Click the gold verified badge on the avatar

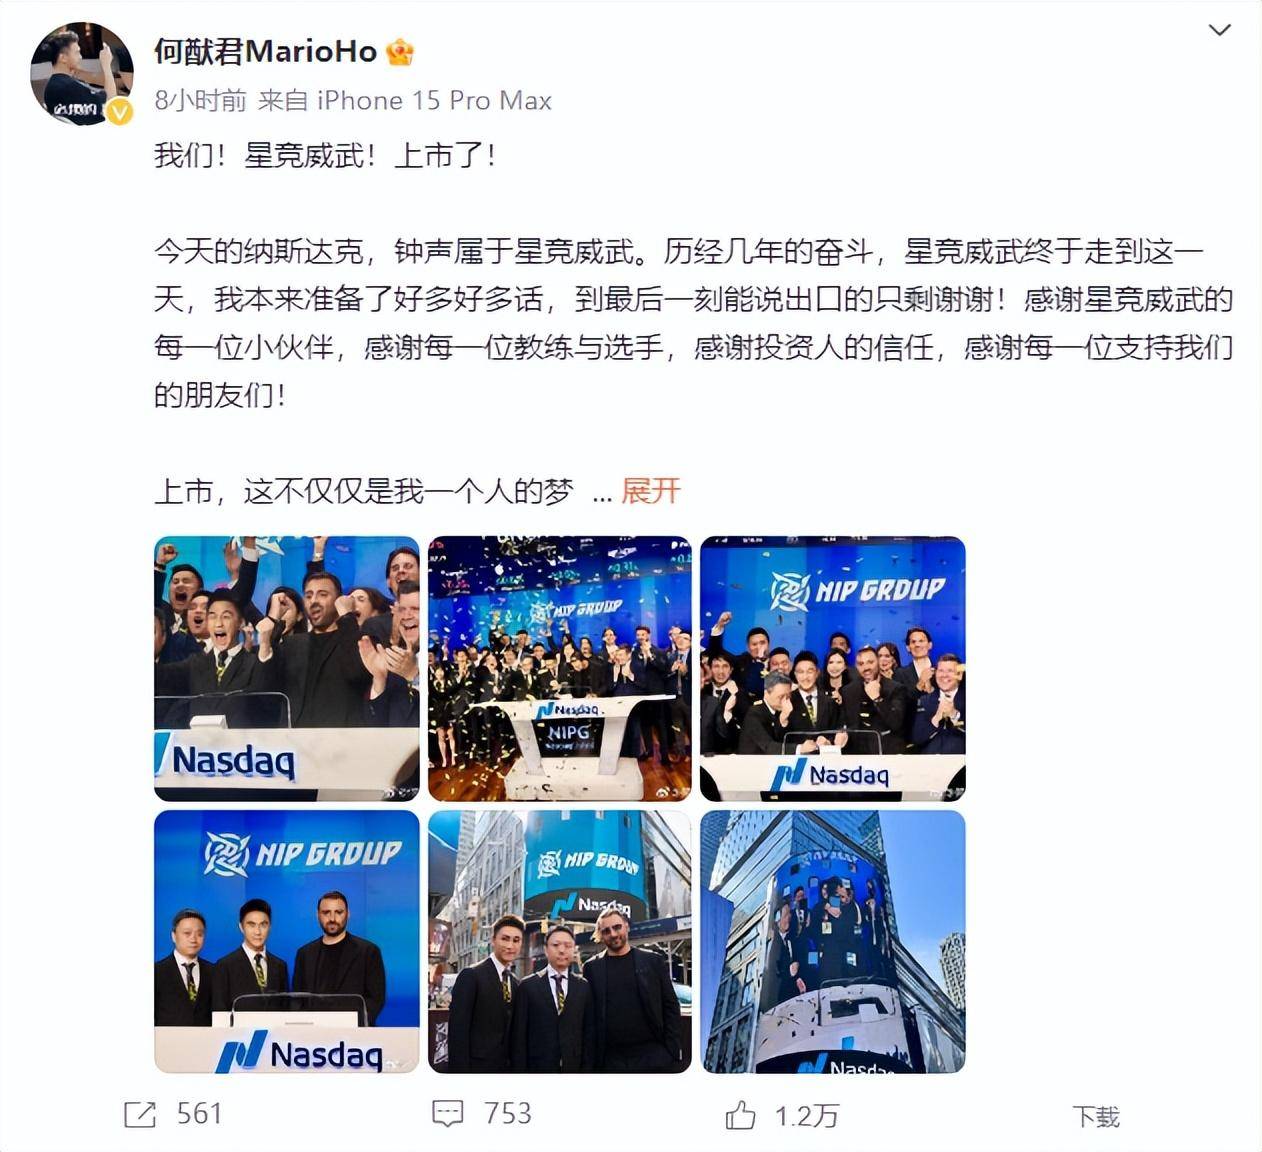click(x=119, y=112)
